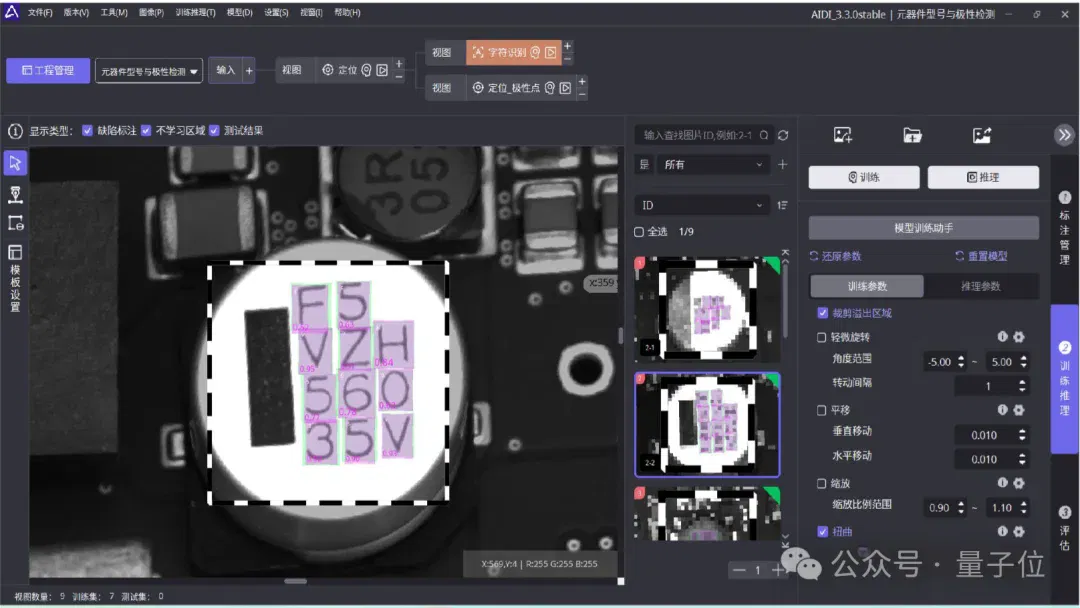Click the 推理 inference button
Viewport: 1080px width, 608px height.
pyautogui.click(x=983, y=177)
